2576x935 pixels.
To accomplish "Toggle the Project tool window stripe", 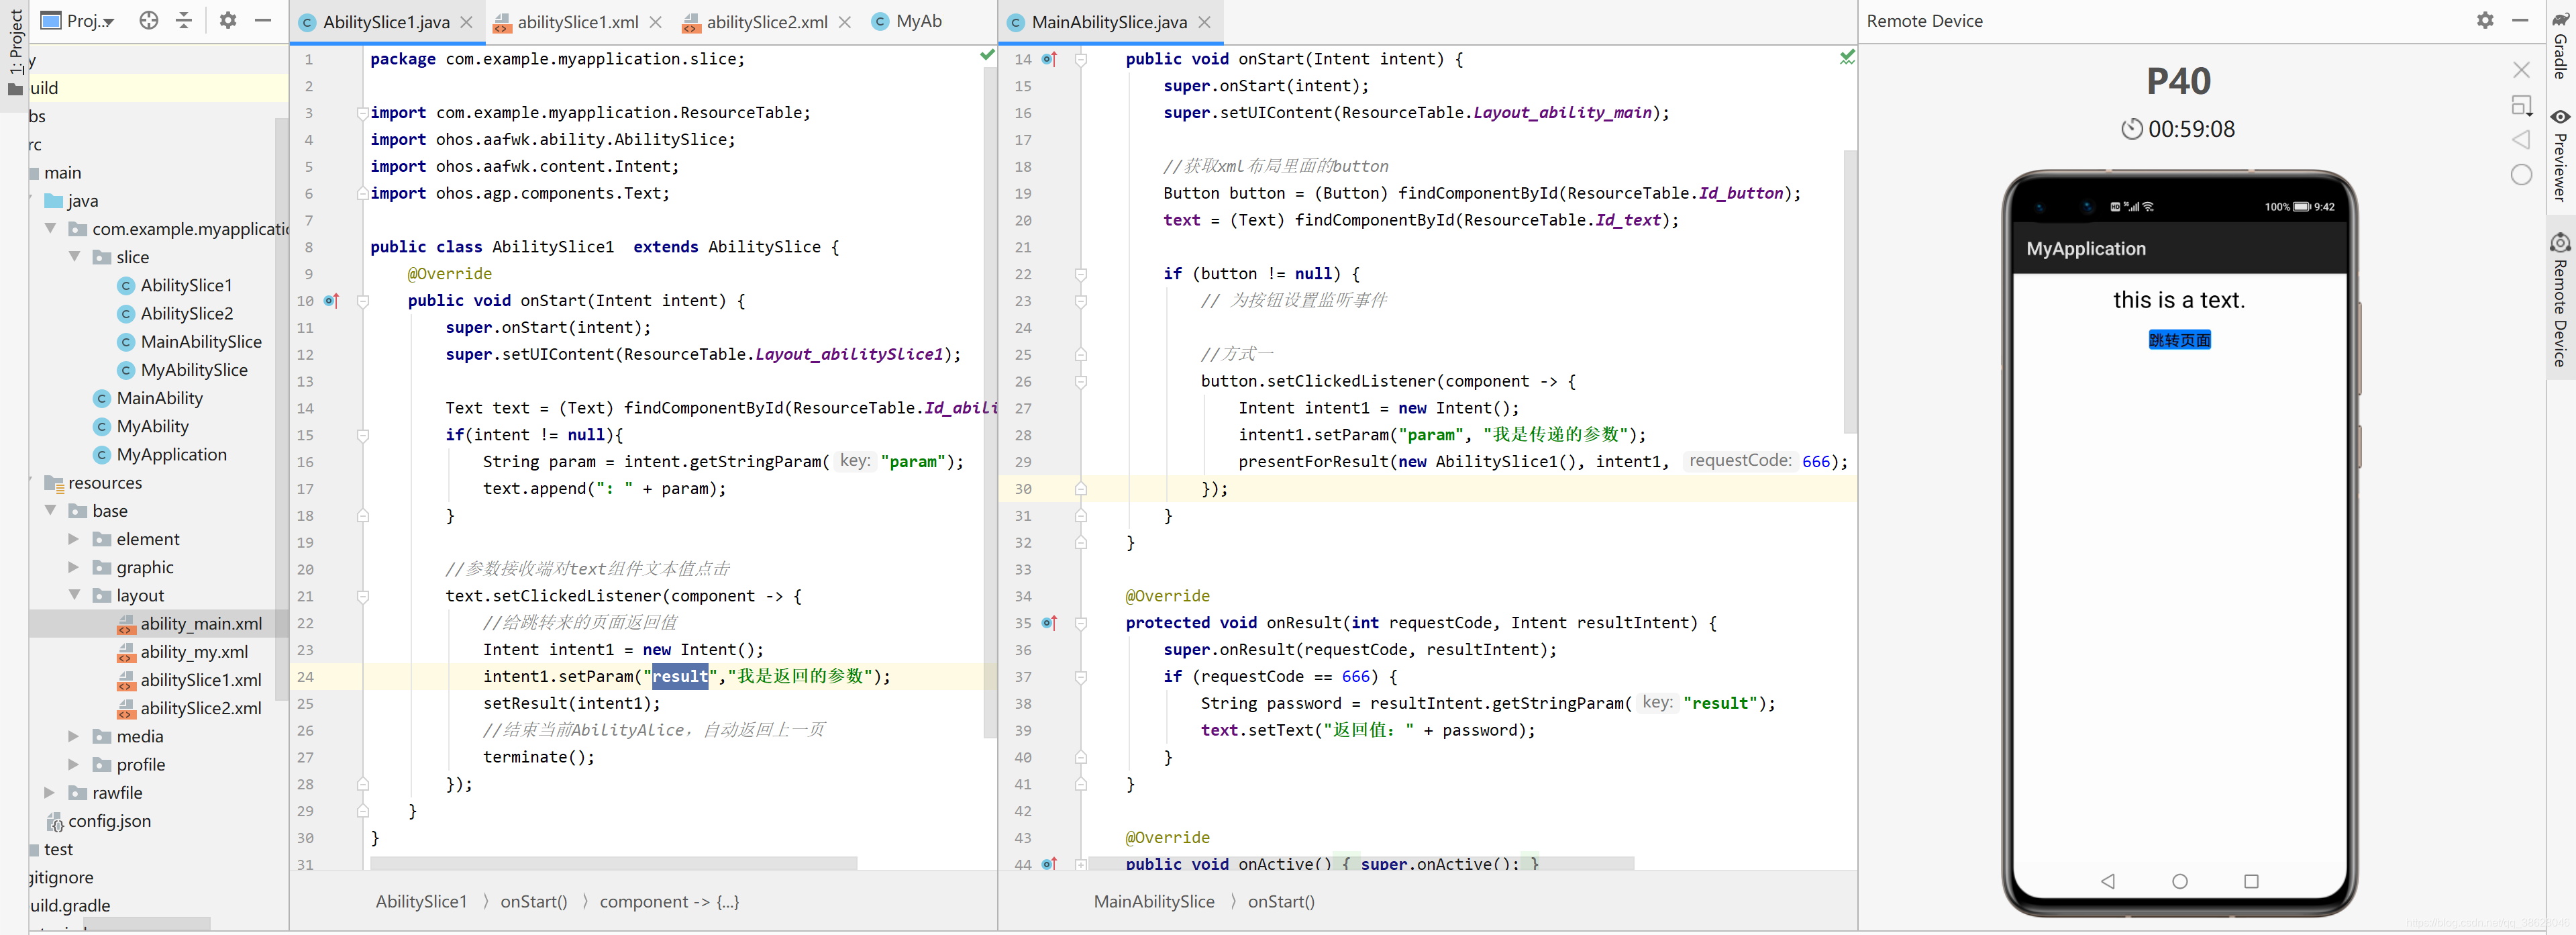I will tap(15, 42).
